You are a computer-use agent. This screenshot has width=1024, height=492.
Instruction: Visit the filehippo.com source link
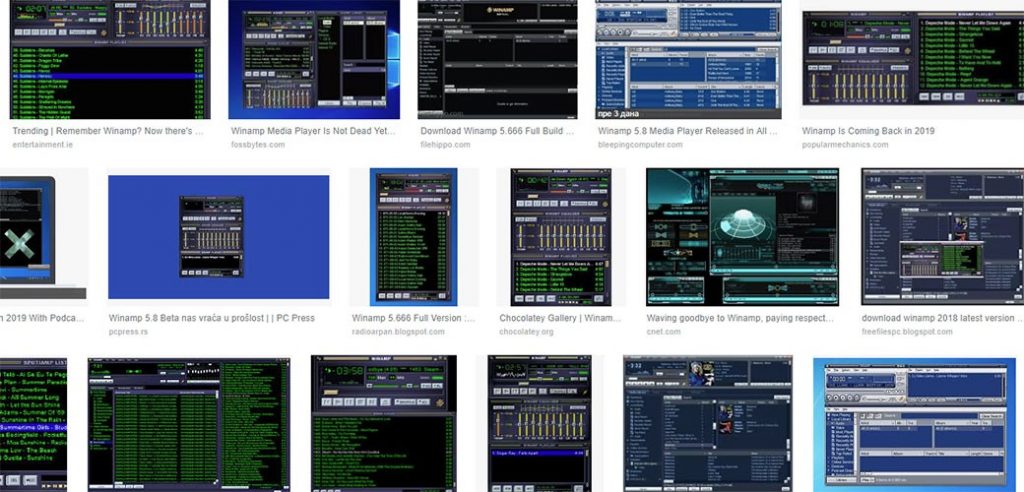[445, 144]
